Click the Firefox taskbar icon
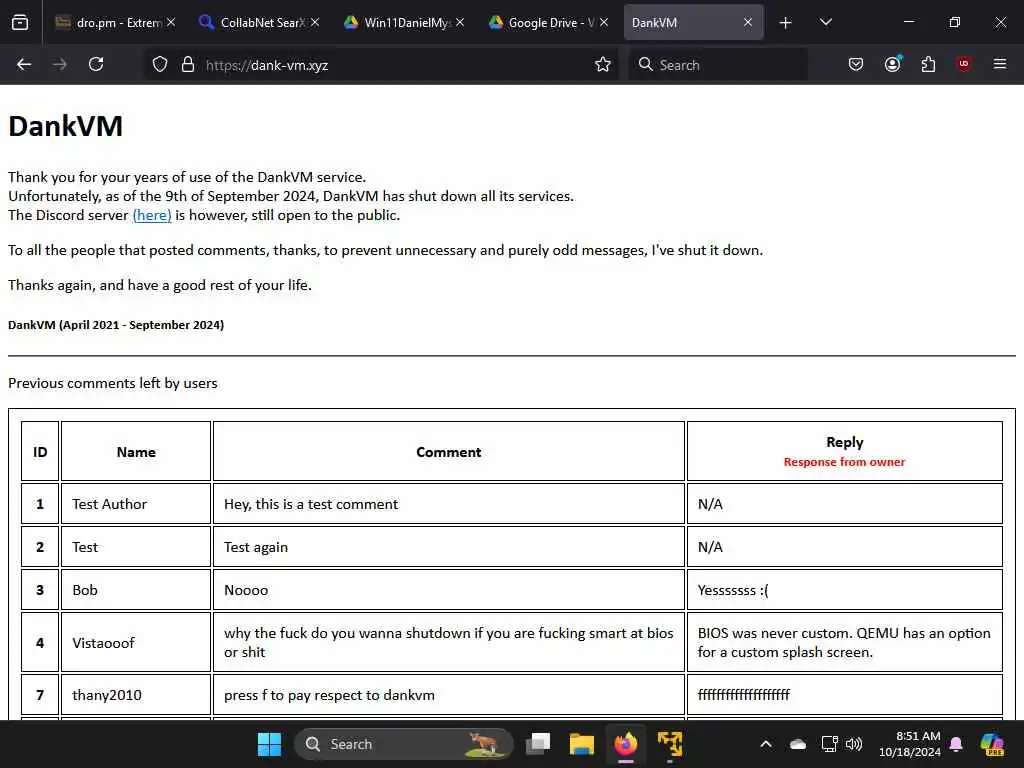 [626, 744]
